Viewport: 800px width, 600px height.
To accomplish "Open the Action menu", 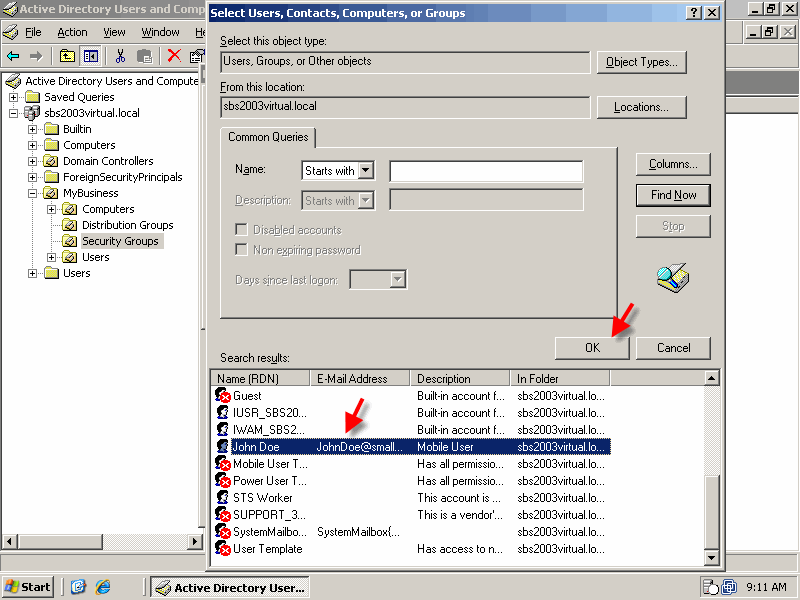I will click(x=72, y=32).
